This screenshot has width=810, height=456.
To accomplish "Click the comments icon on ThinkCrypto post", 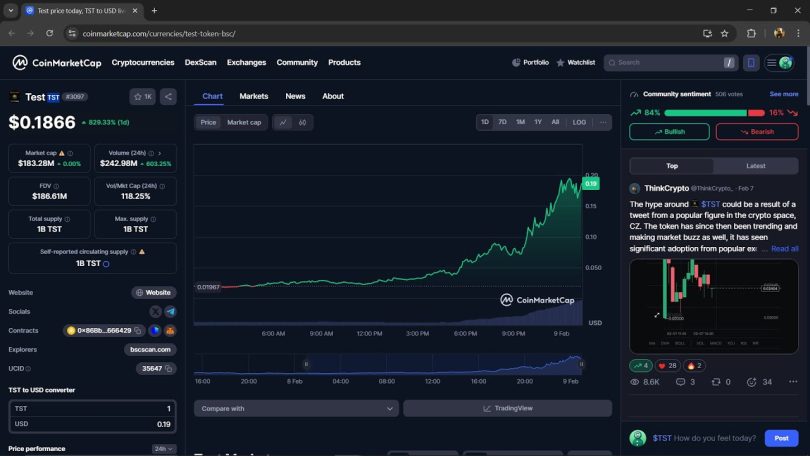I will point(680,382).
